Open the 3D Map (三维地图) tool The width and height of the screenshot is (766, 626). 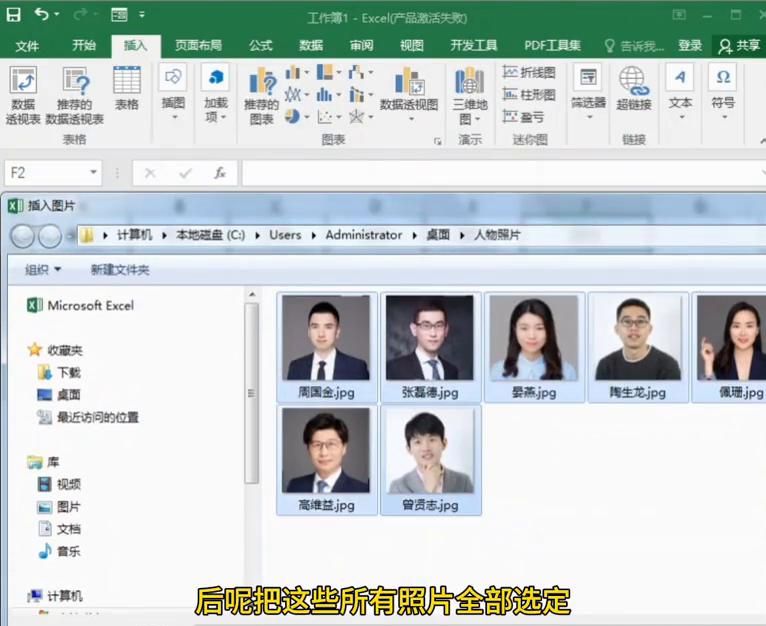(x=470, y=95)
